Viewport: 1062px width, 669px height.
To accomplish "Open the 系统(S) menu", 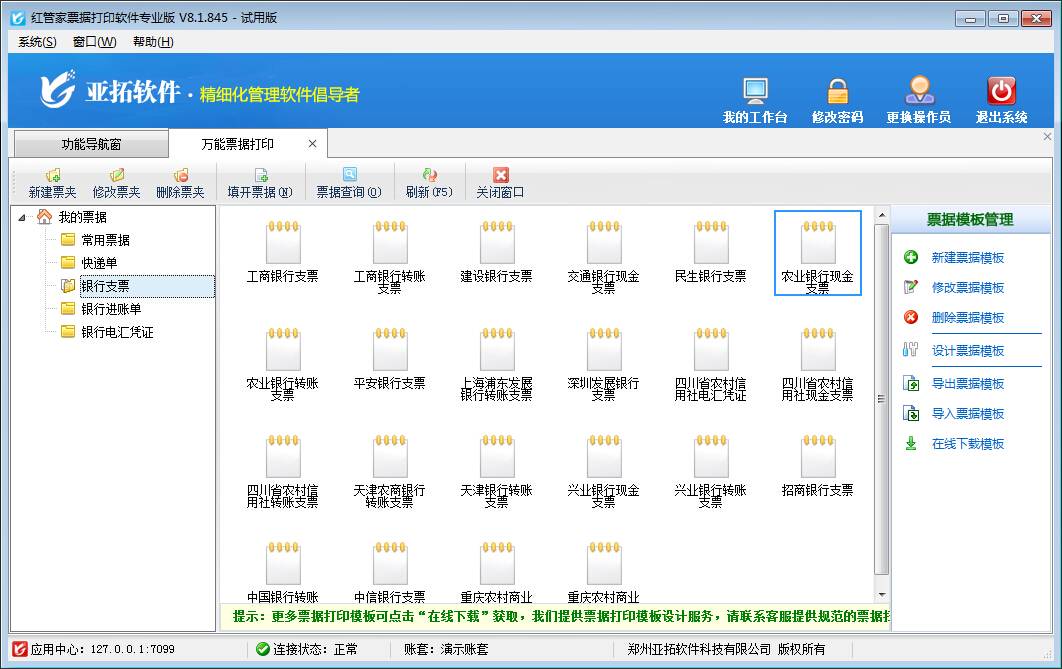I will 37,42.
